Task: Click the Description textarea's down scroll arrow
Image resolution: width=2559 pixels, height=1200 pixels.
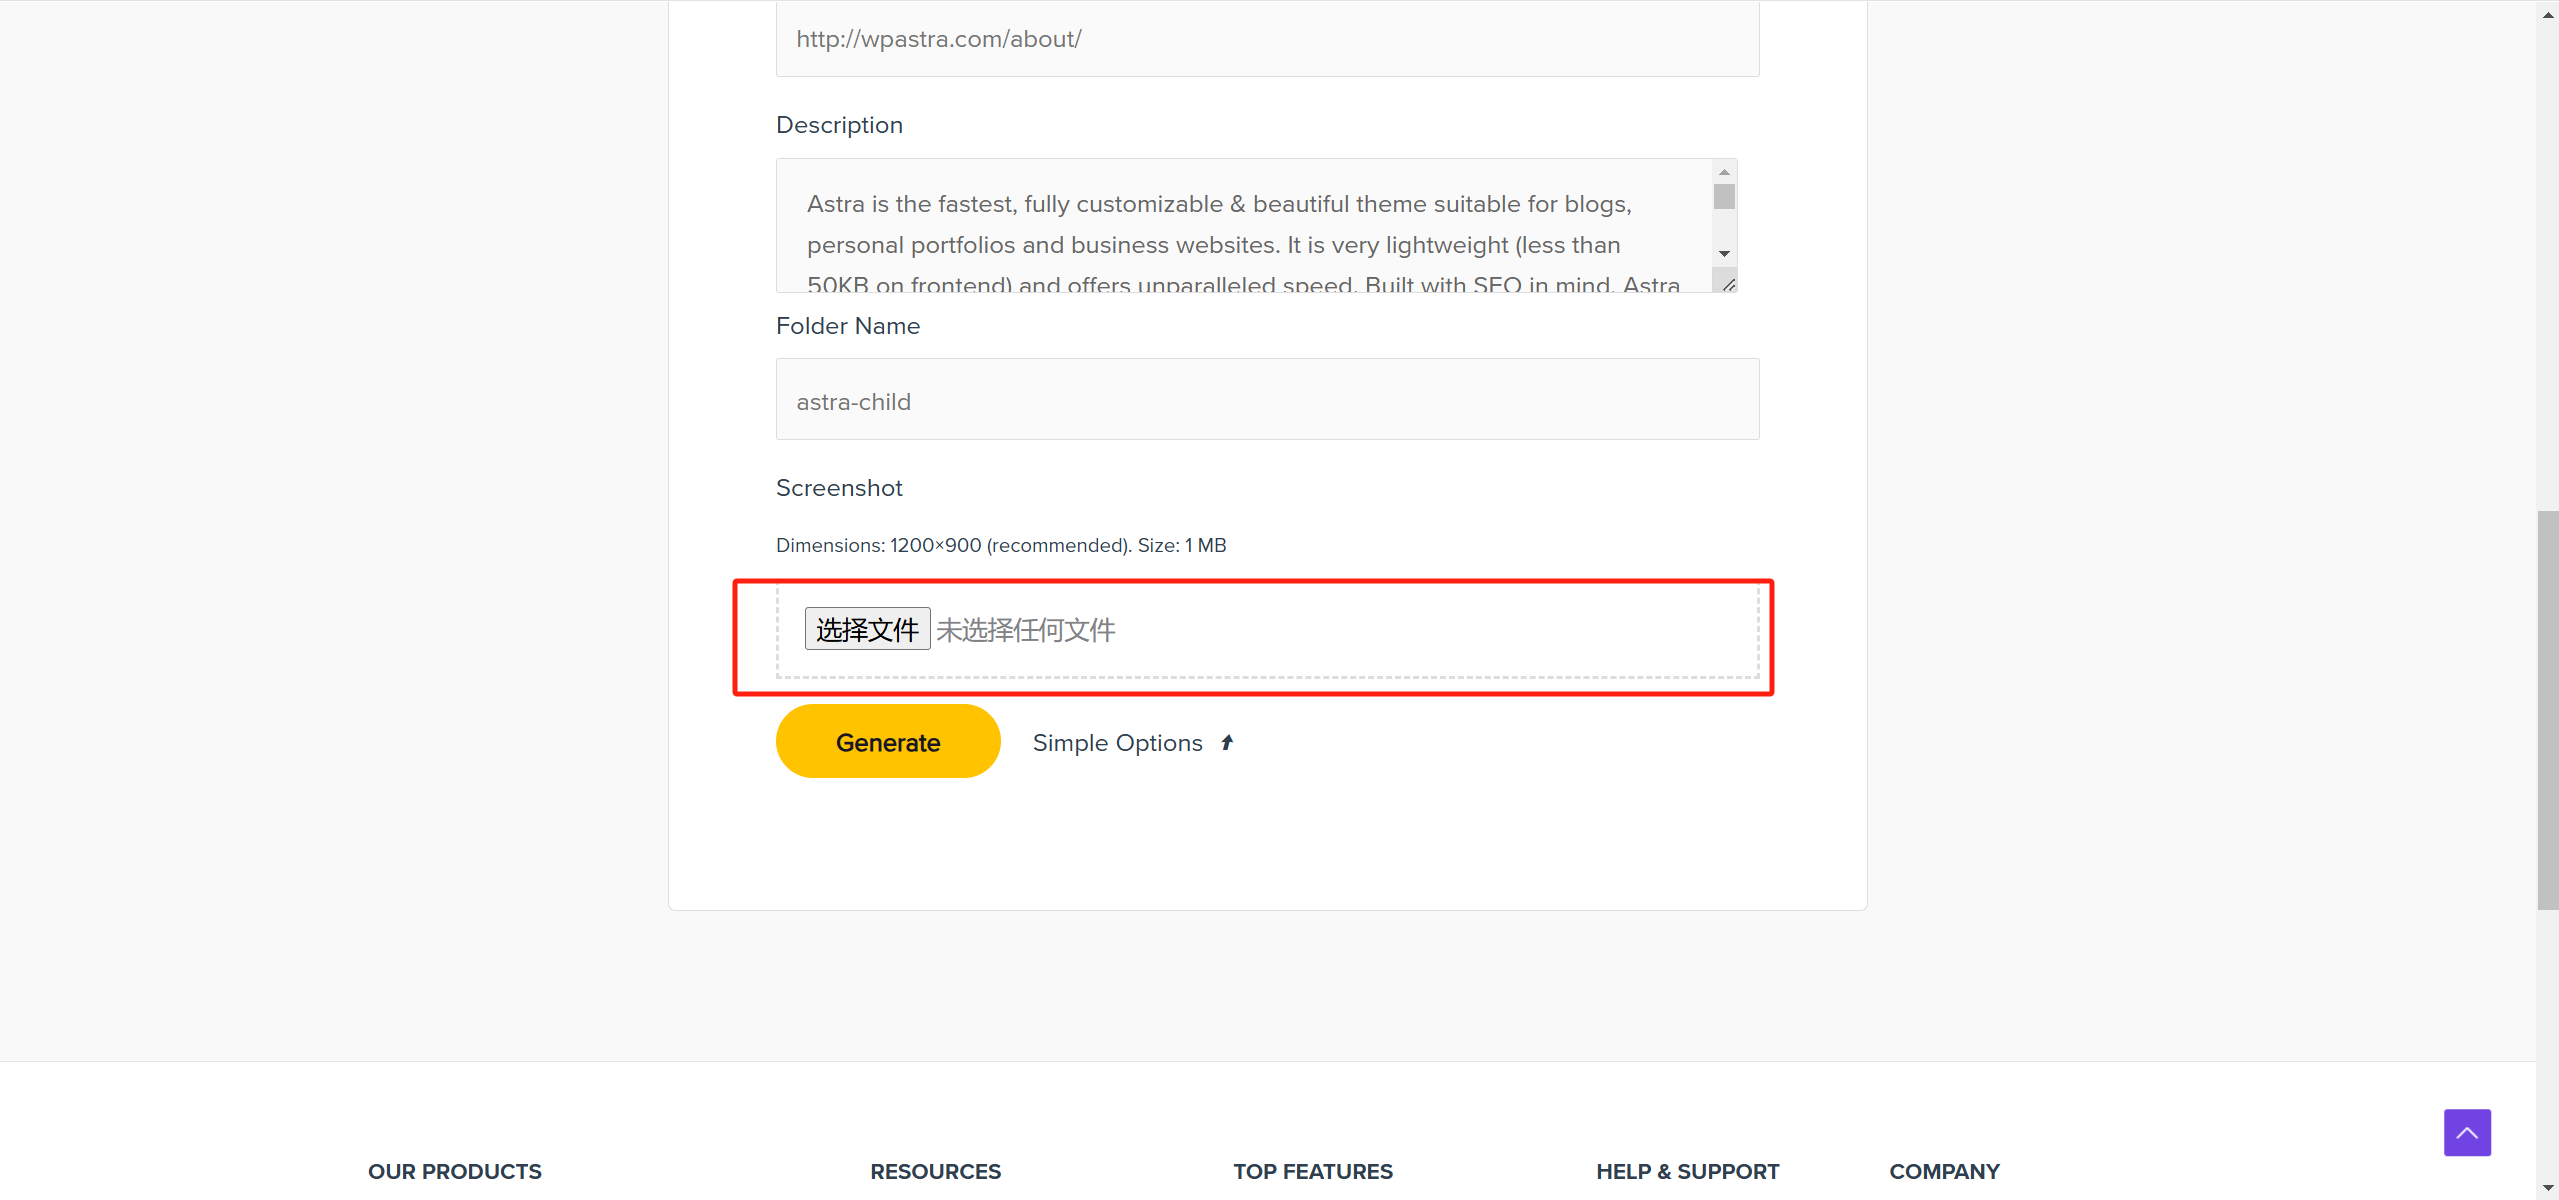Action: click(1723, 253)
